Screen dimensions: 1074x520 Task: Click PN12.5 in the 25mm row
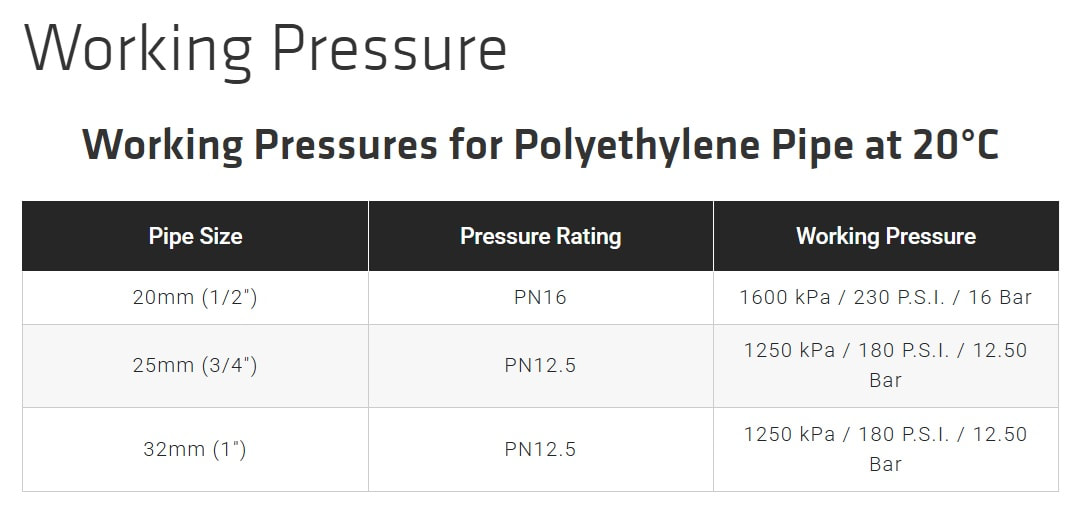540,366
